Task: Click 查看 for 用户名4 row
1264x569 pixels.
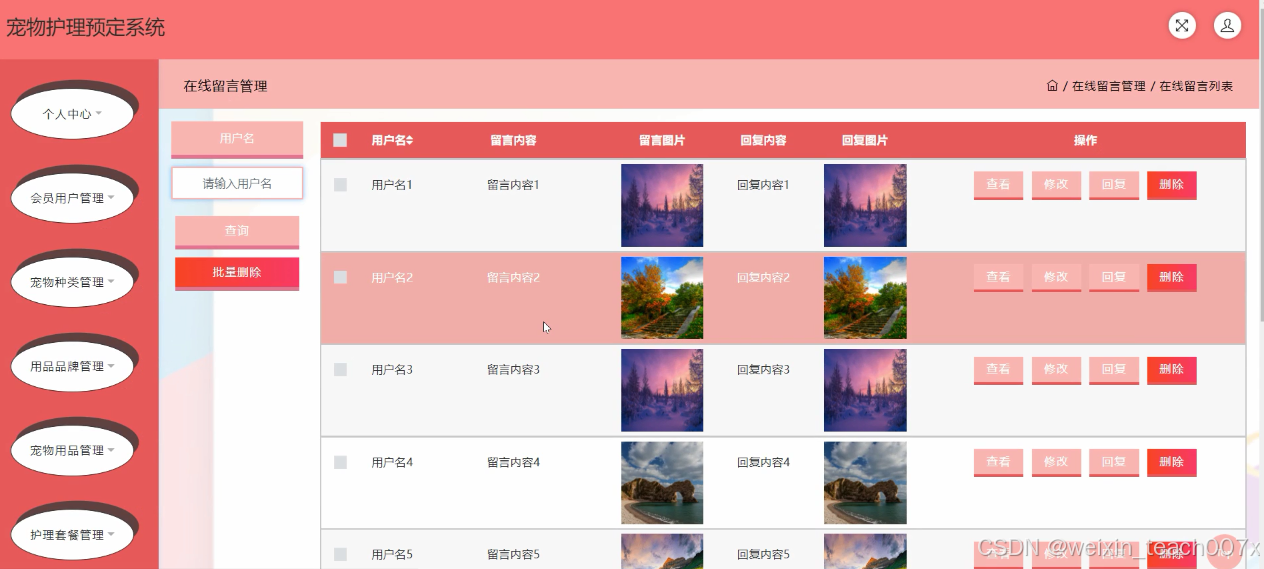Action: coord(998,462)
